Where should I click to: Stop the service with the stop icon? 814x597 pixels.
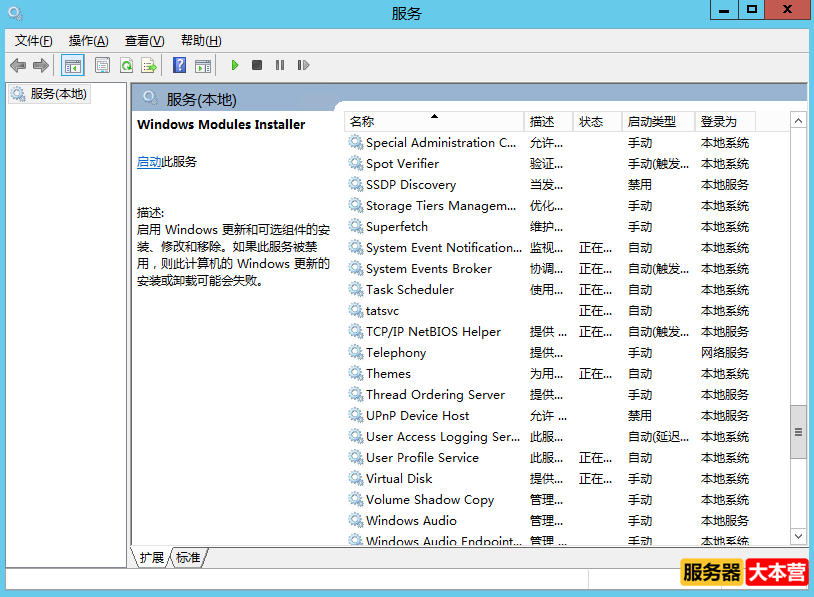click(x=257, y=65)
